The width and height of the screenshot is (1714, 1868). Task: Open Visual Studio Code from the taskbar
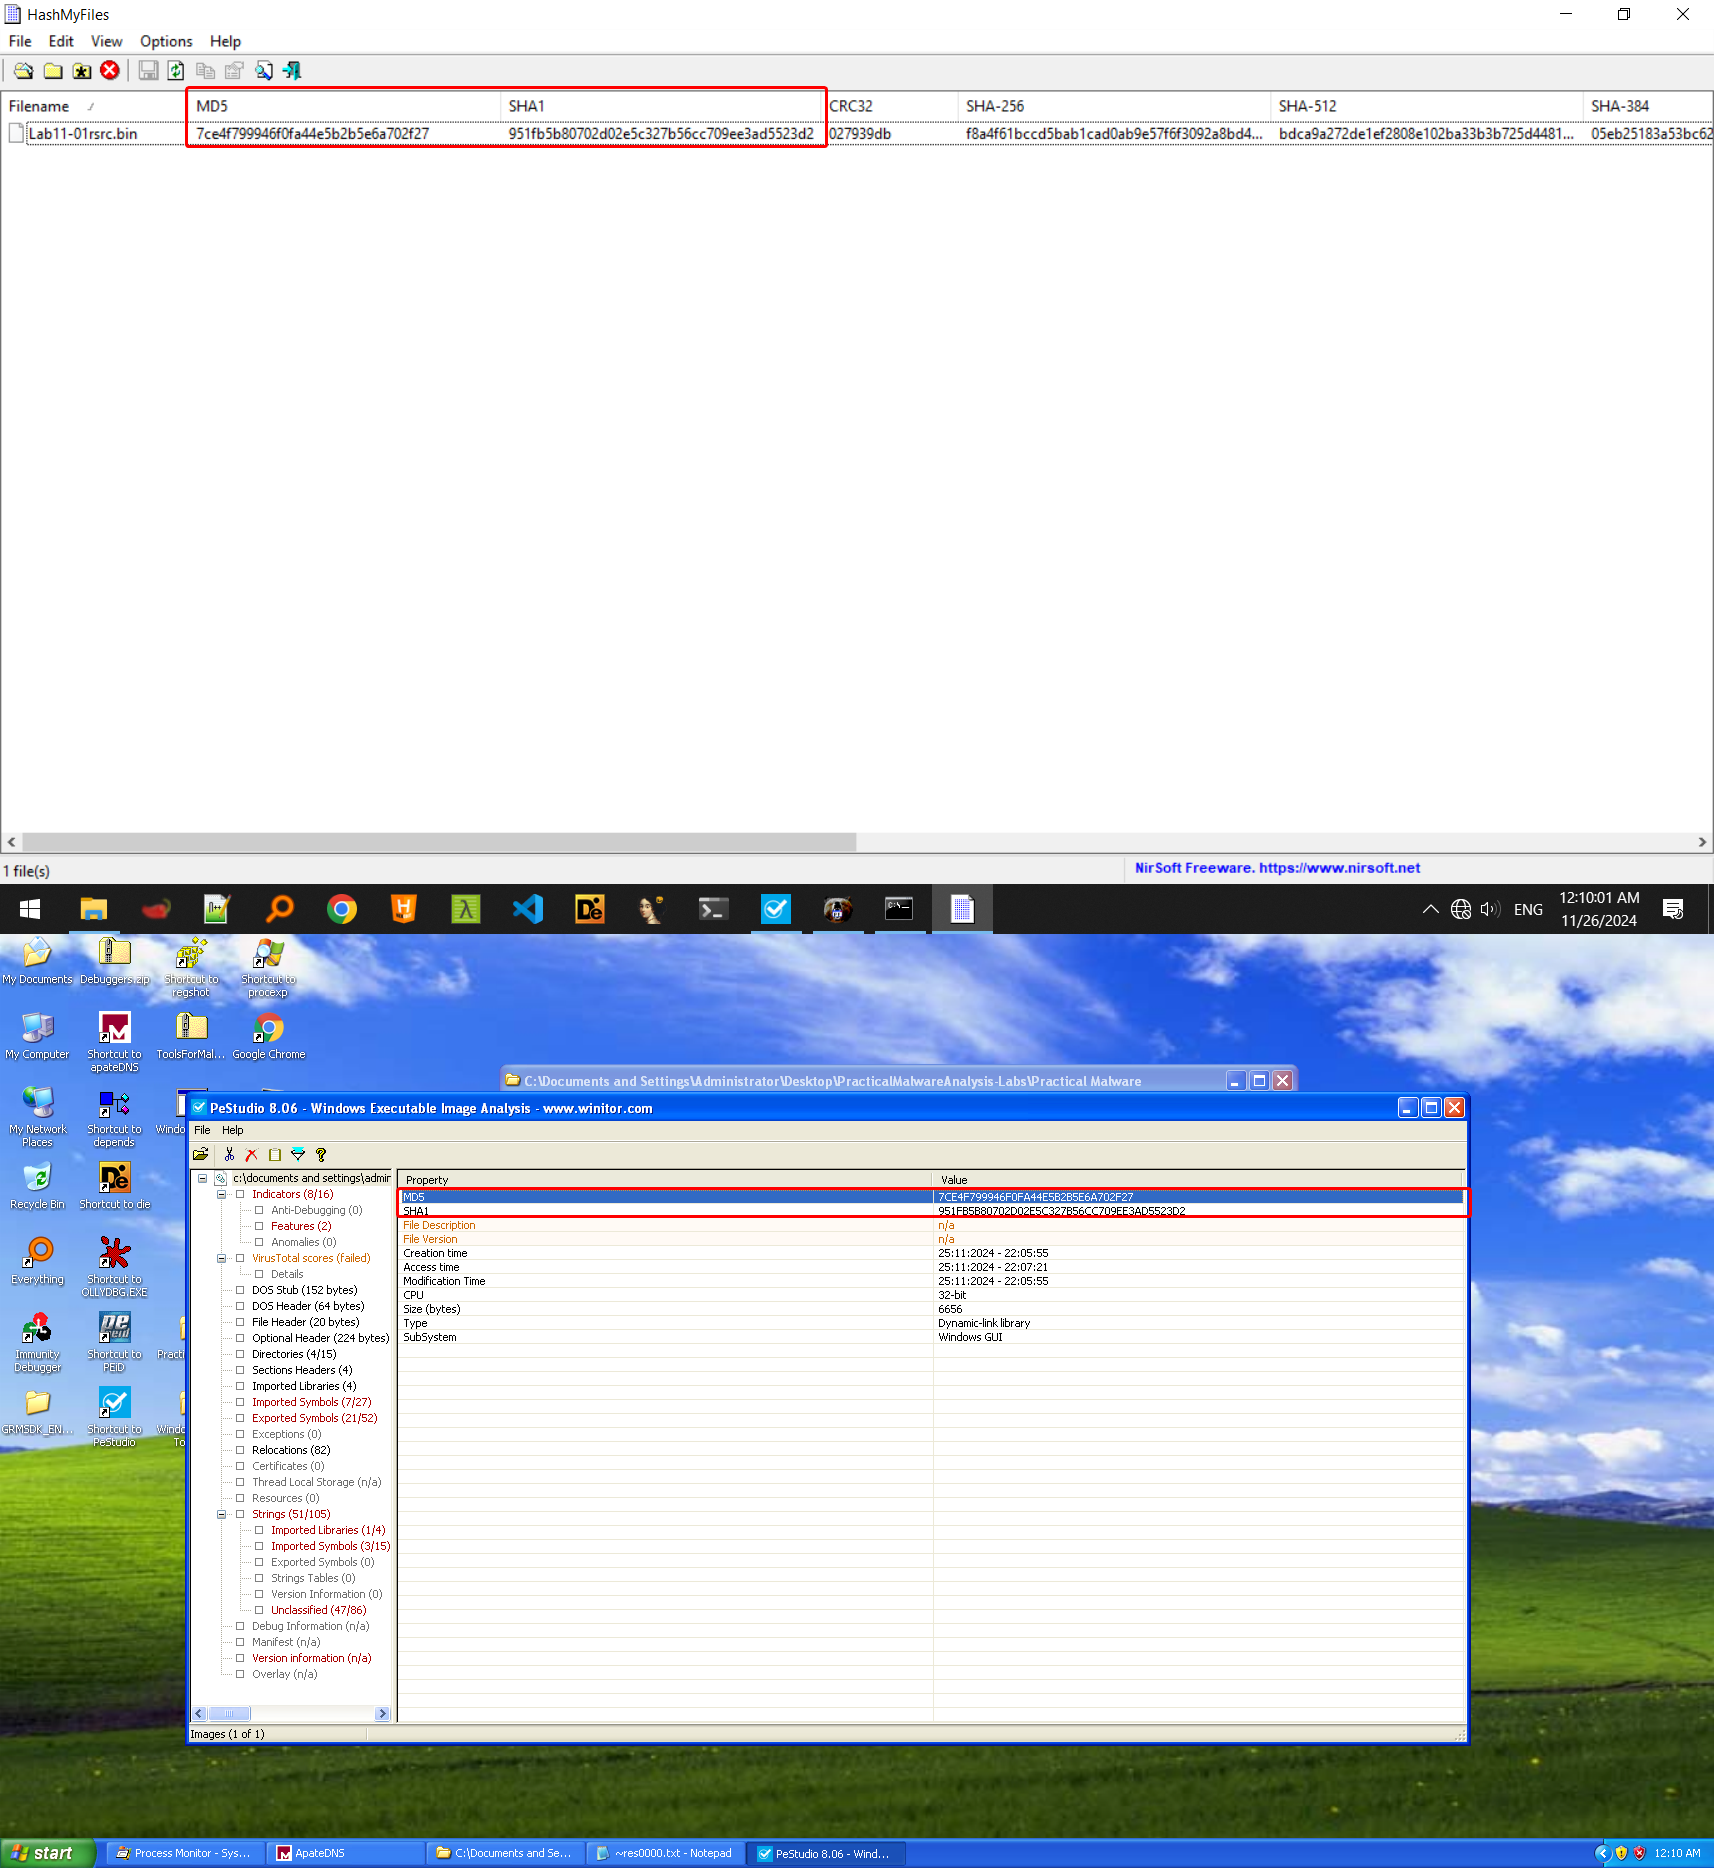[527, 909]
